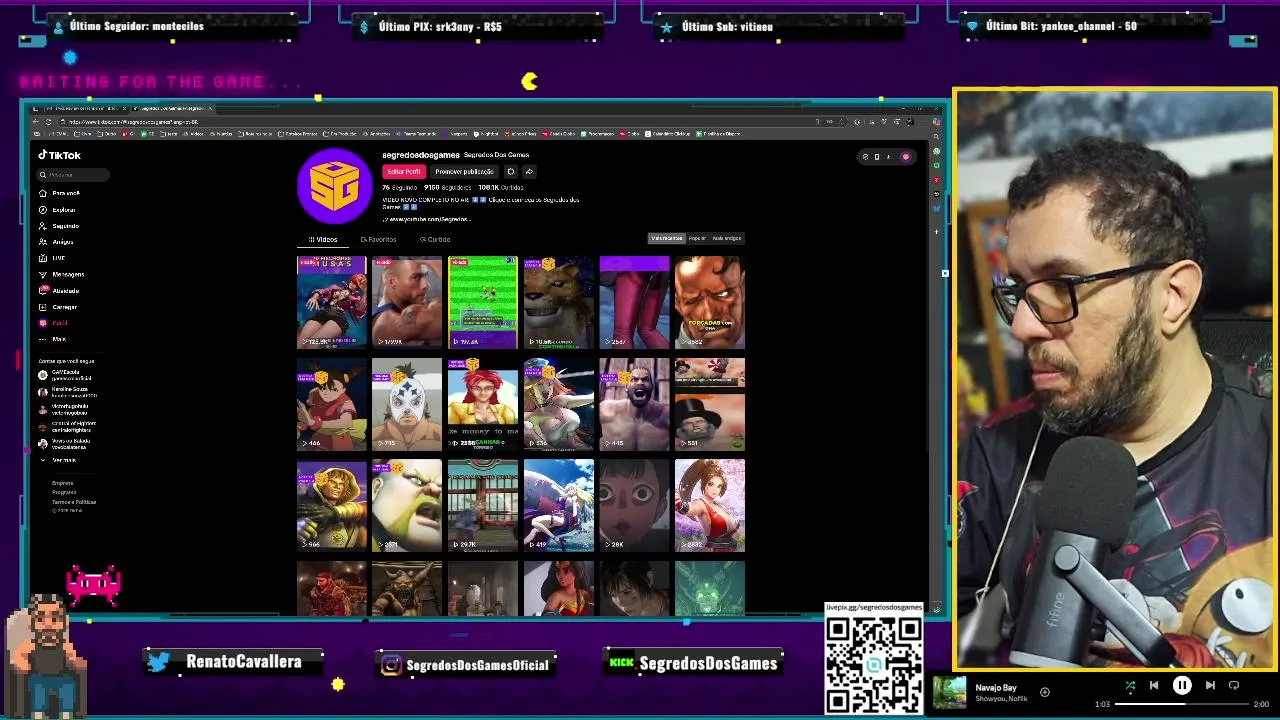Click the share profile arrow icon
1280x720 pixels.
click(x=529, y=172)
